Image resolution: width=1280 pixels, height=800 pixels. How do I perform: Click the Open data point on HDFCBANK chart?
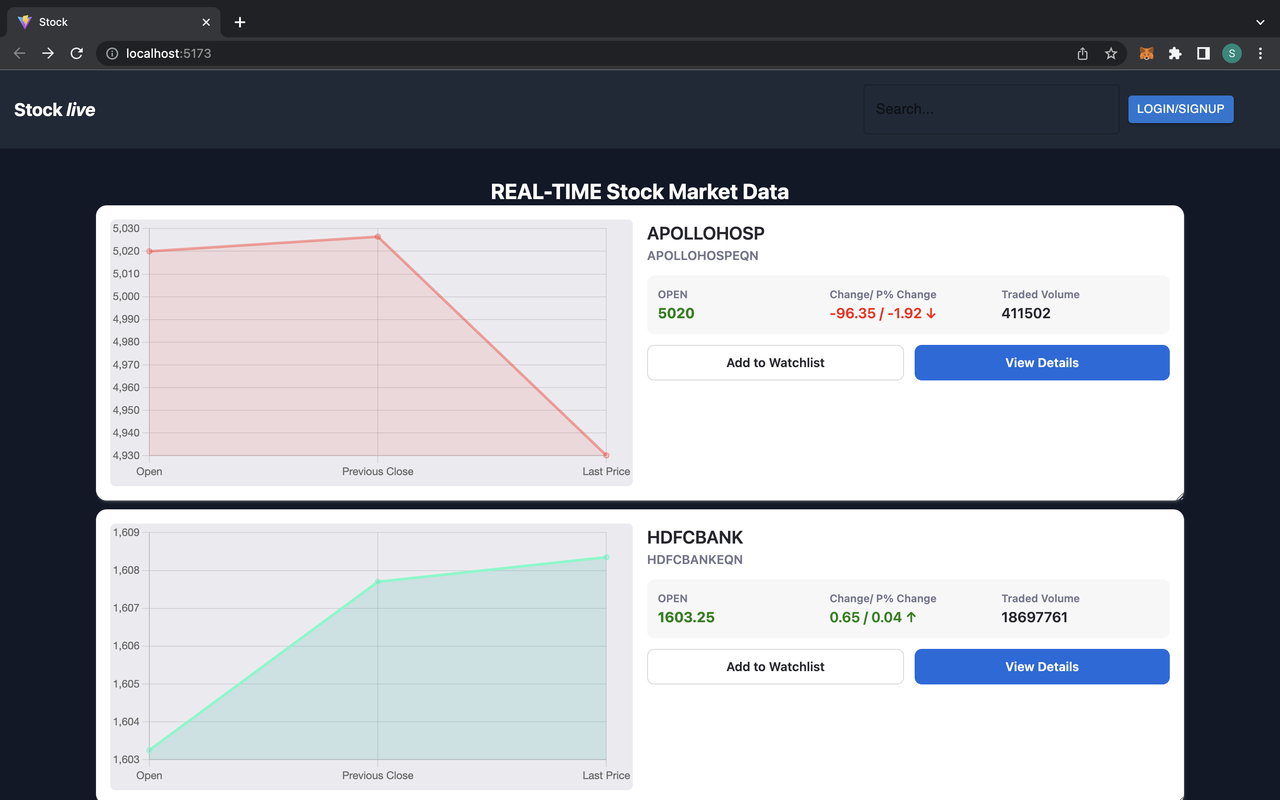pyautogui.click(x=150, y=750)
